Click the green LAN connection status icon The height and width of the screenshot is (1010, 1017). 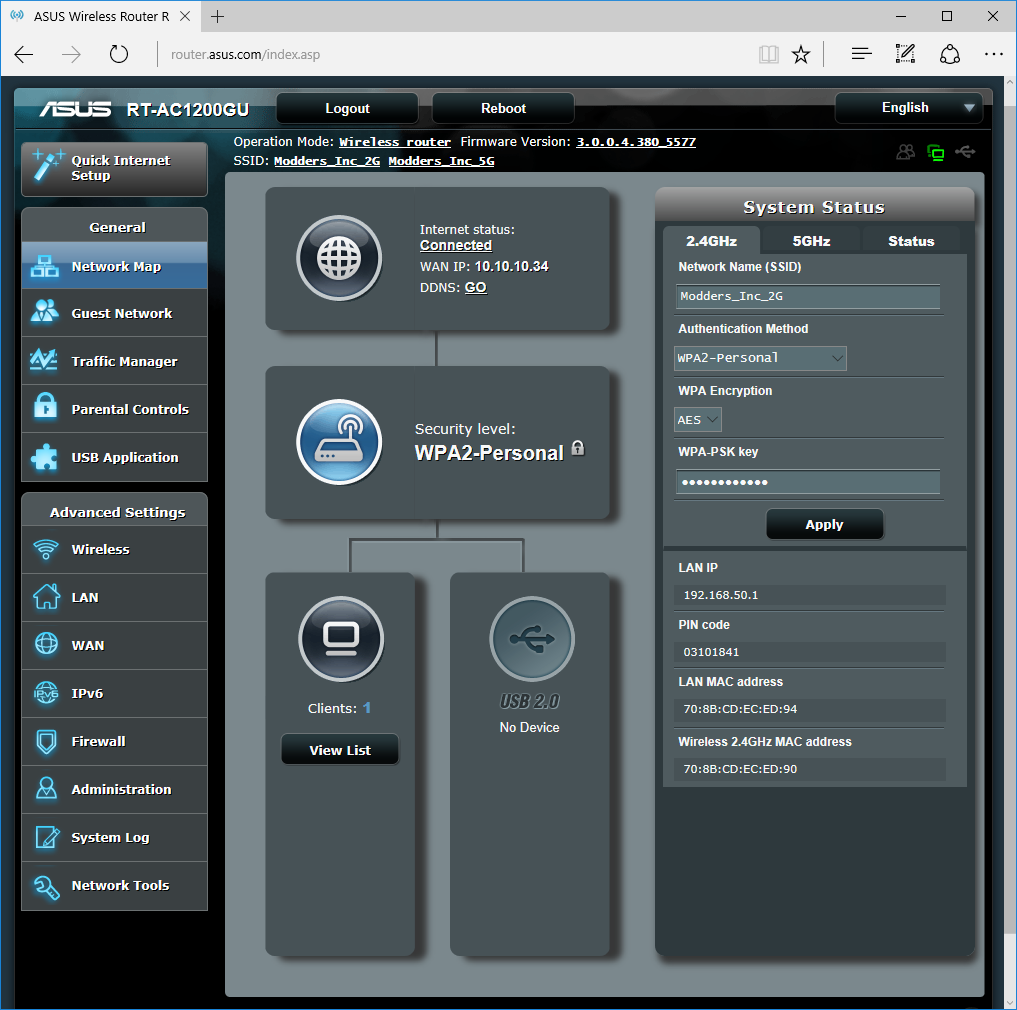(935, 152)
